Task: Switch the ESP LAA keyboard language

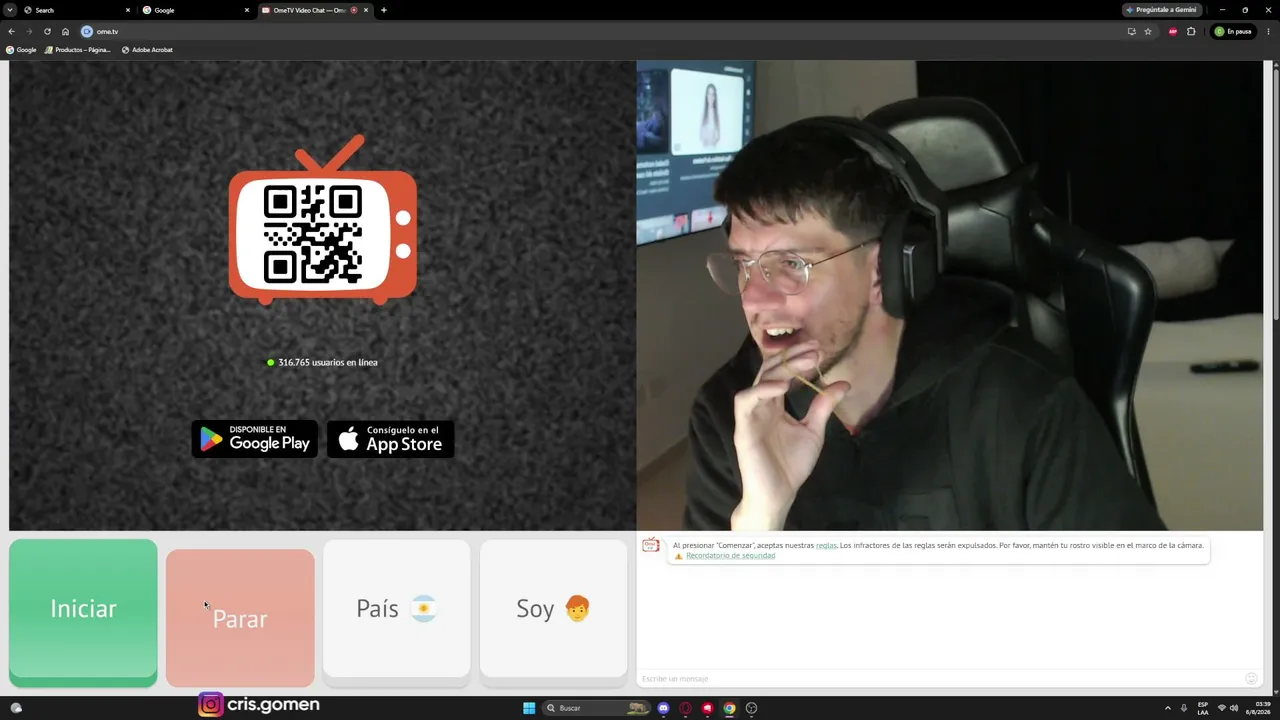Action: click(1203, 708)
